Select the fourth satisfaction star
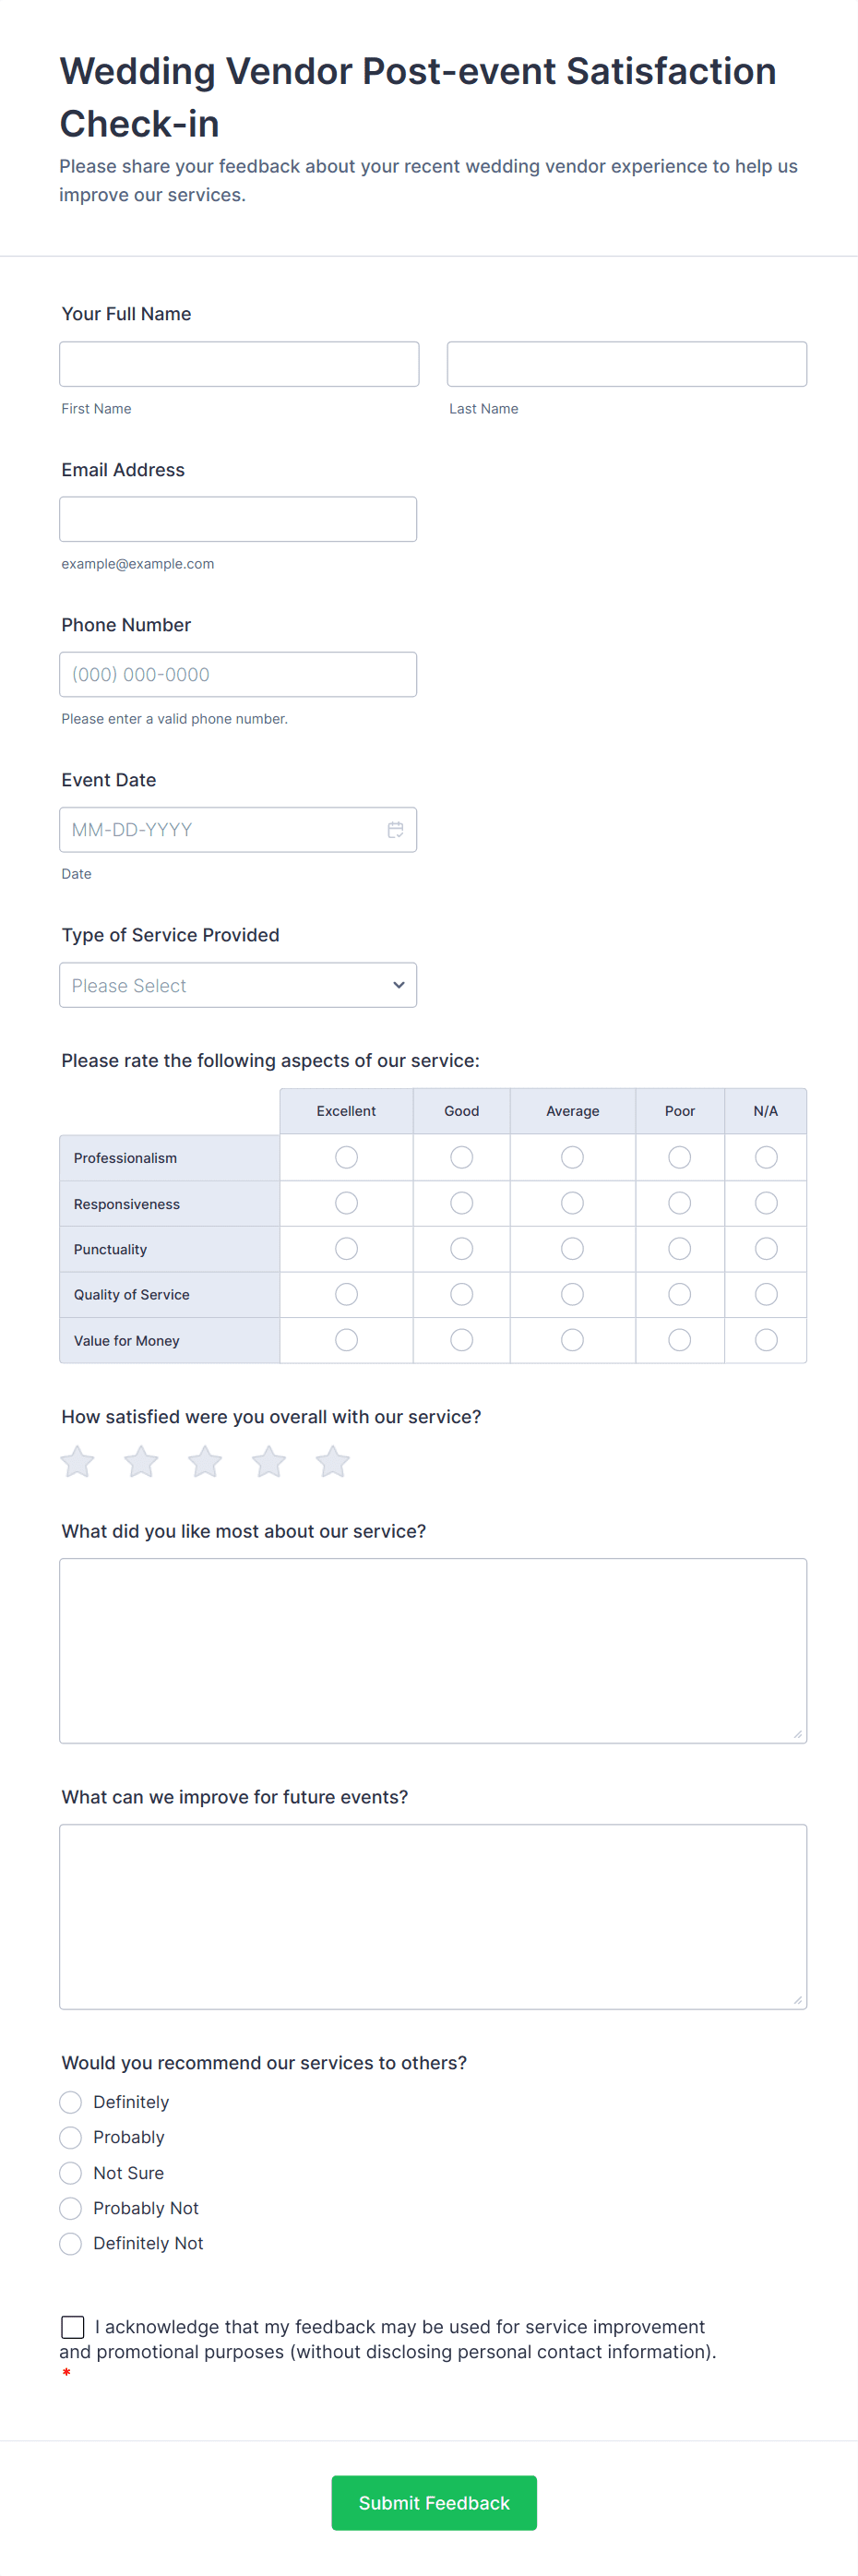The image size is (858, 2576). 269,1462
